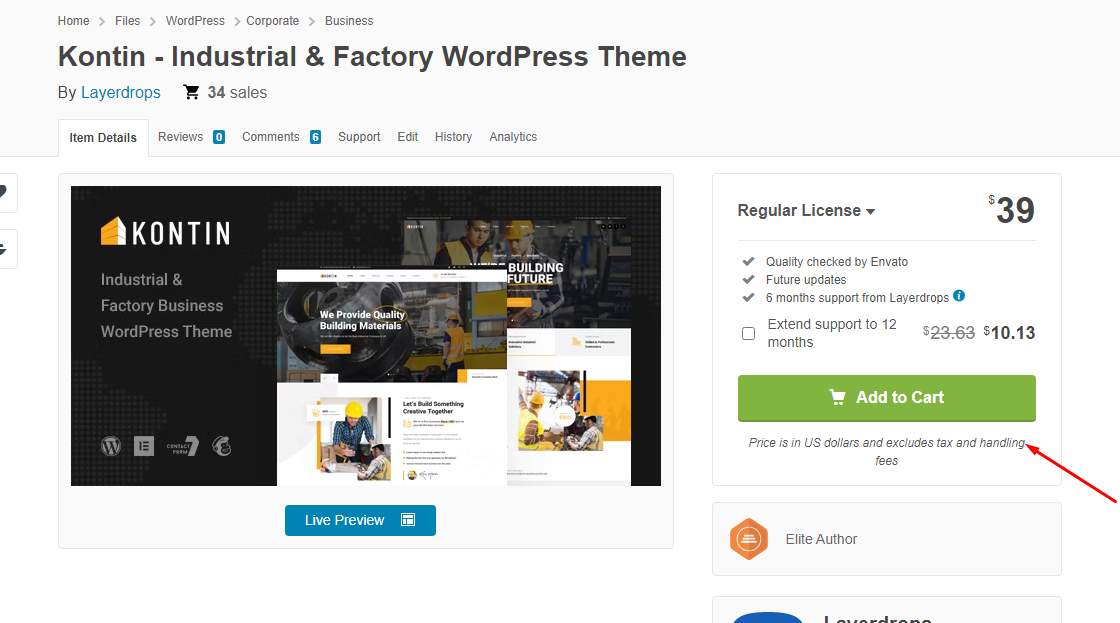Click the Contact Form 7 logo in preview
Screen dimensions: 1120x623
[x=183, y=447]
